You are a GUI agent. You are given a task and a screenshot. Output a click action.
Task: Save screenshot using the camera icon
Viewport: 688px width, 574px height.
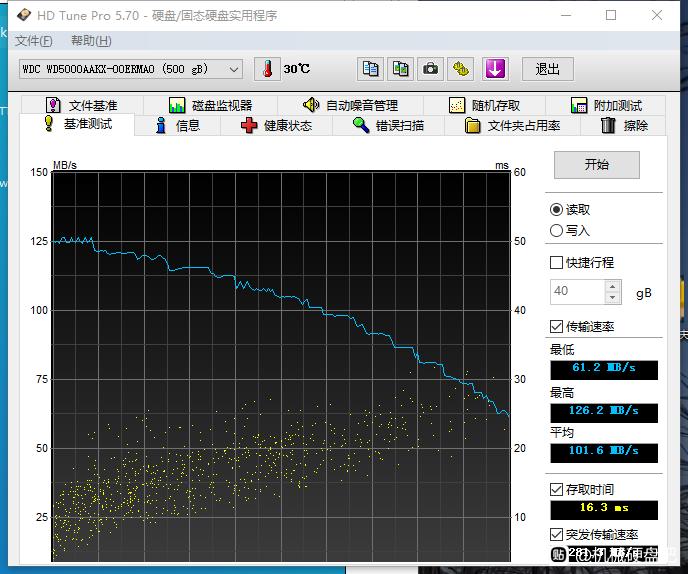point(430,69)
